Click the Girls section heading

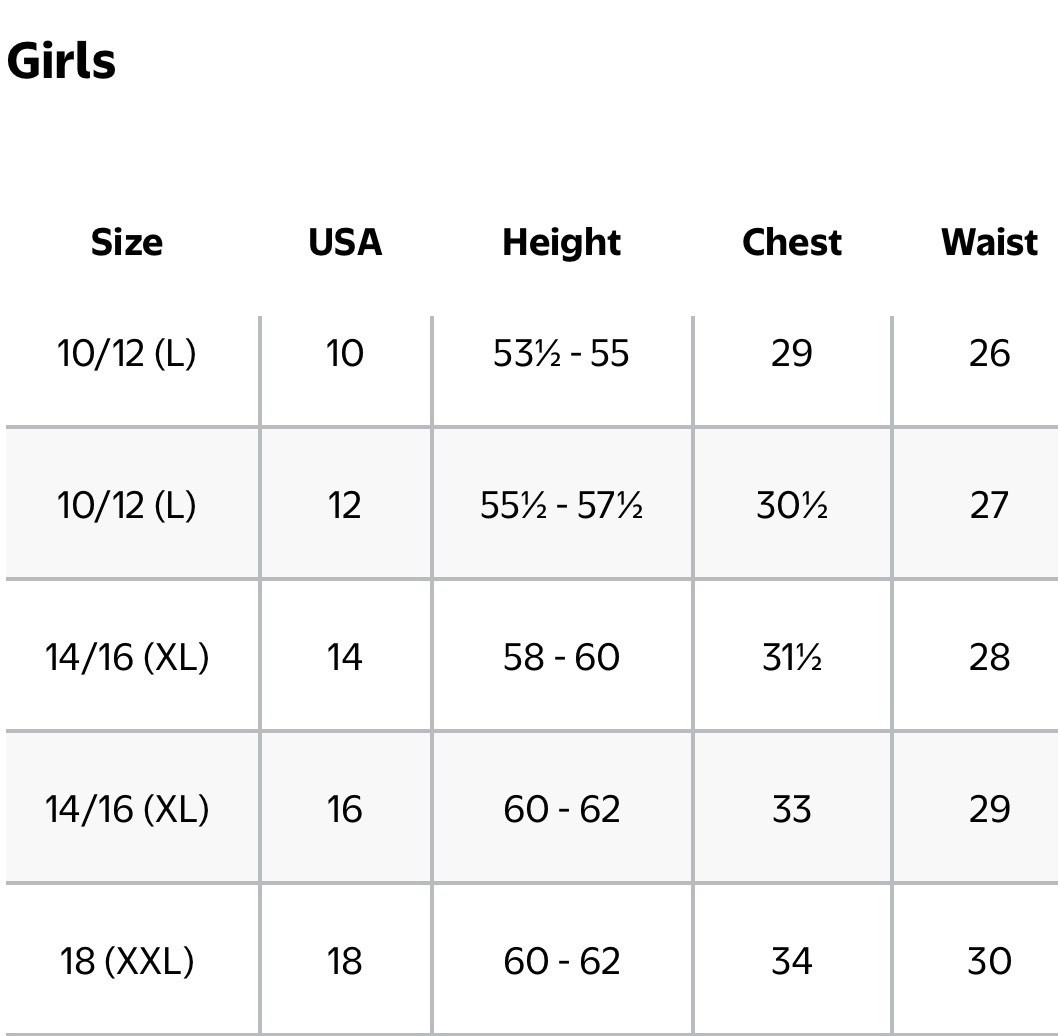pos(61,61)
